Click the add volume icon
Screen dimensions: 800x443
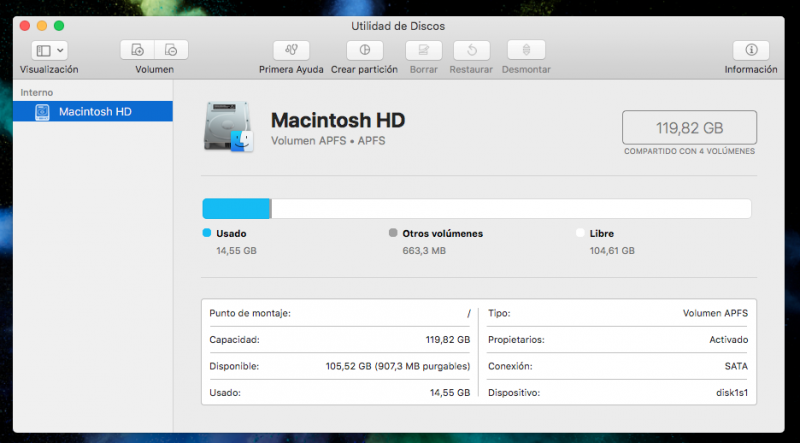(138, 50)
